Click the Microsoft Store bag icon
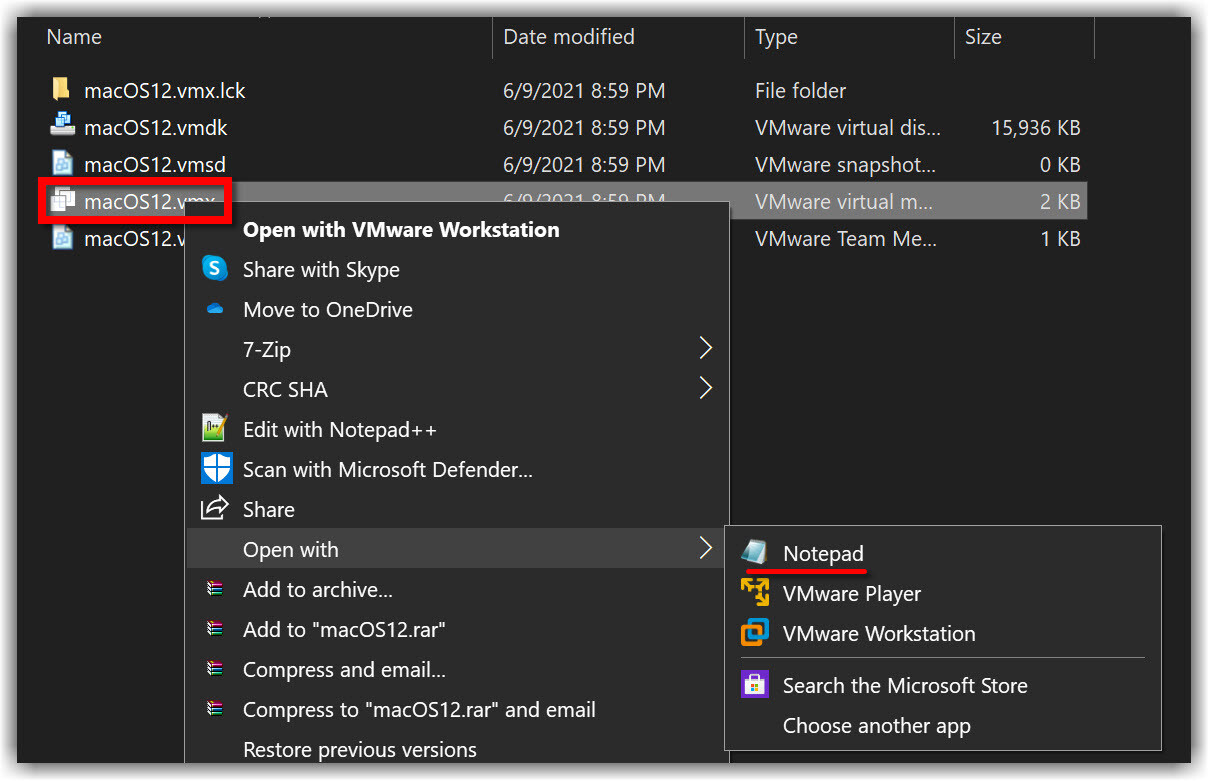The height and width of the screenshot is (781, 1209). [x=755, y=685]
